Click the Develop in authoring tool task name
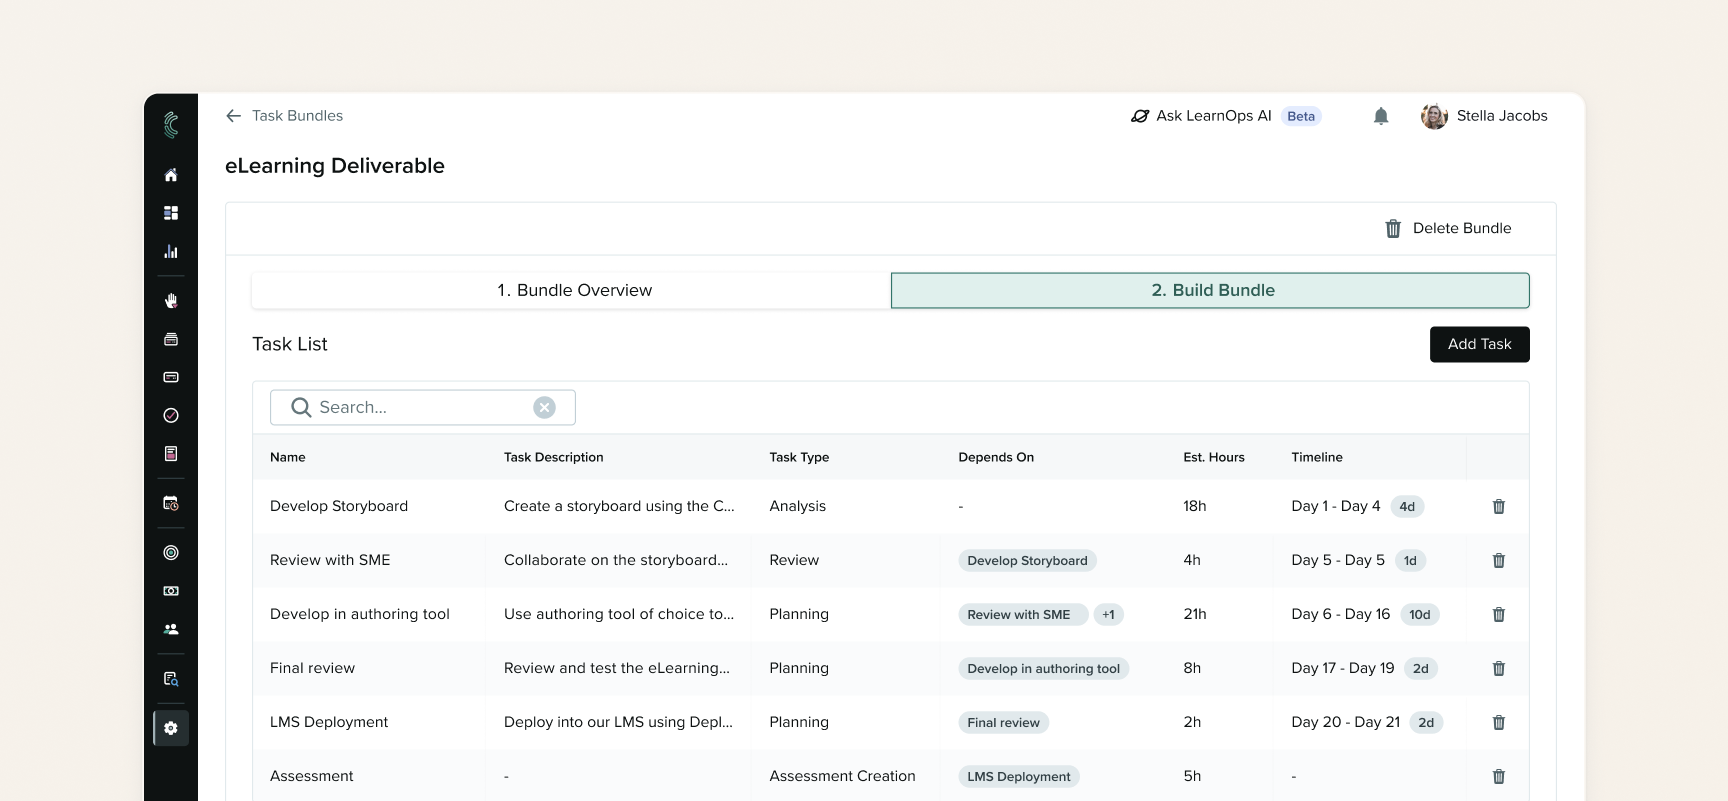Image resolution: width=1728 pixels, height=801 pixels. pyautogui.click(x=360, y=614)
